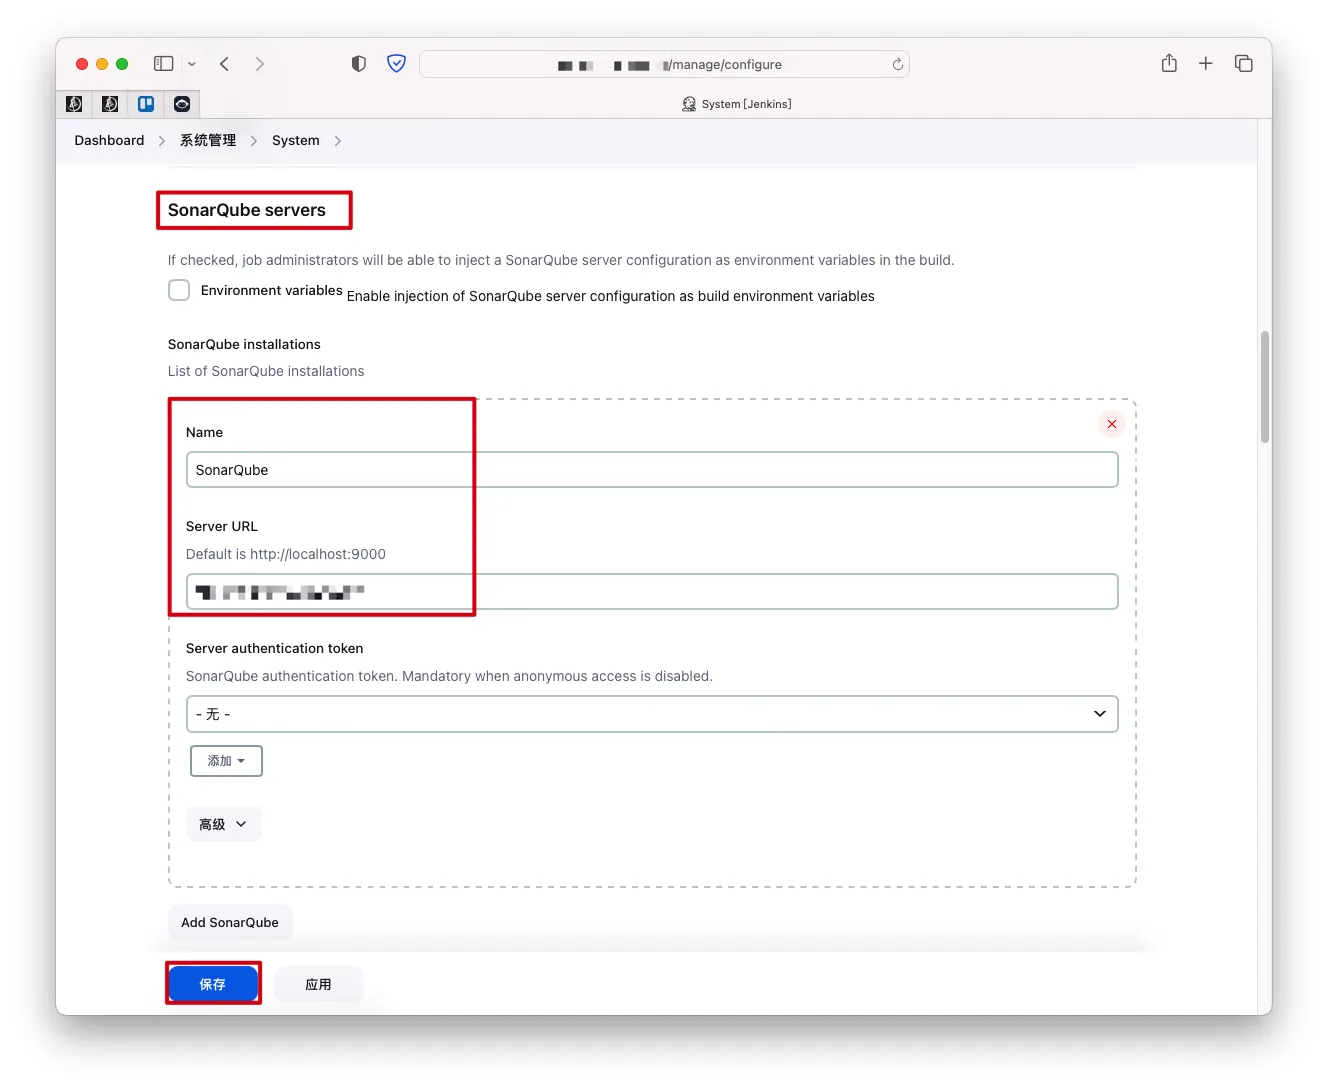1328x1089 pixels.
Task: Expand the chevron after the System breadcrumb
Action: tap(338, 141)
